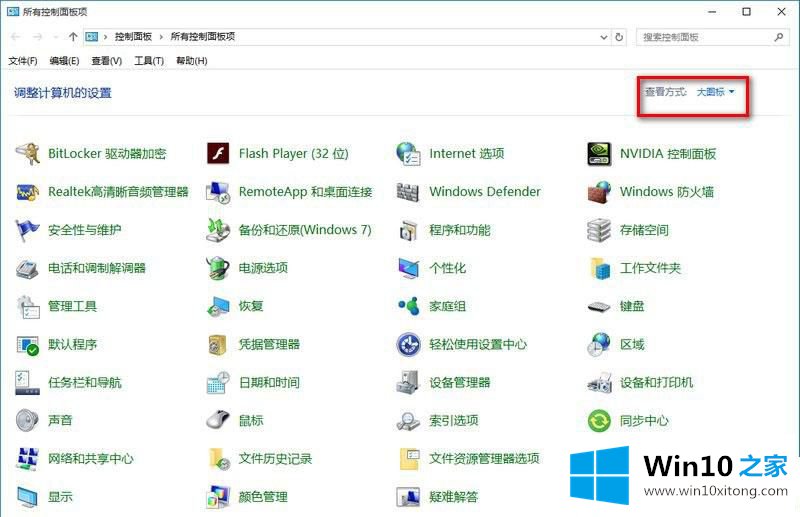
Task: Click the 工作文件夹 icon
Action: (600, 268)
